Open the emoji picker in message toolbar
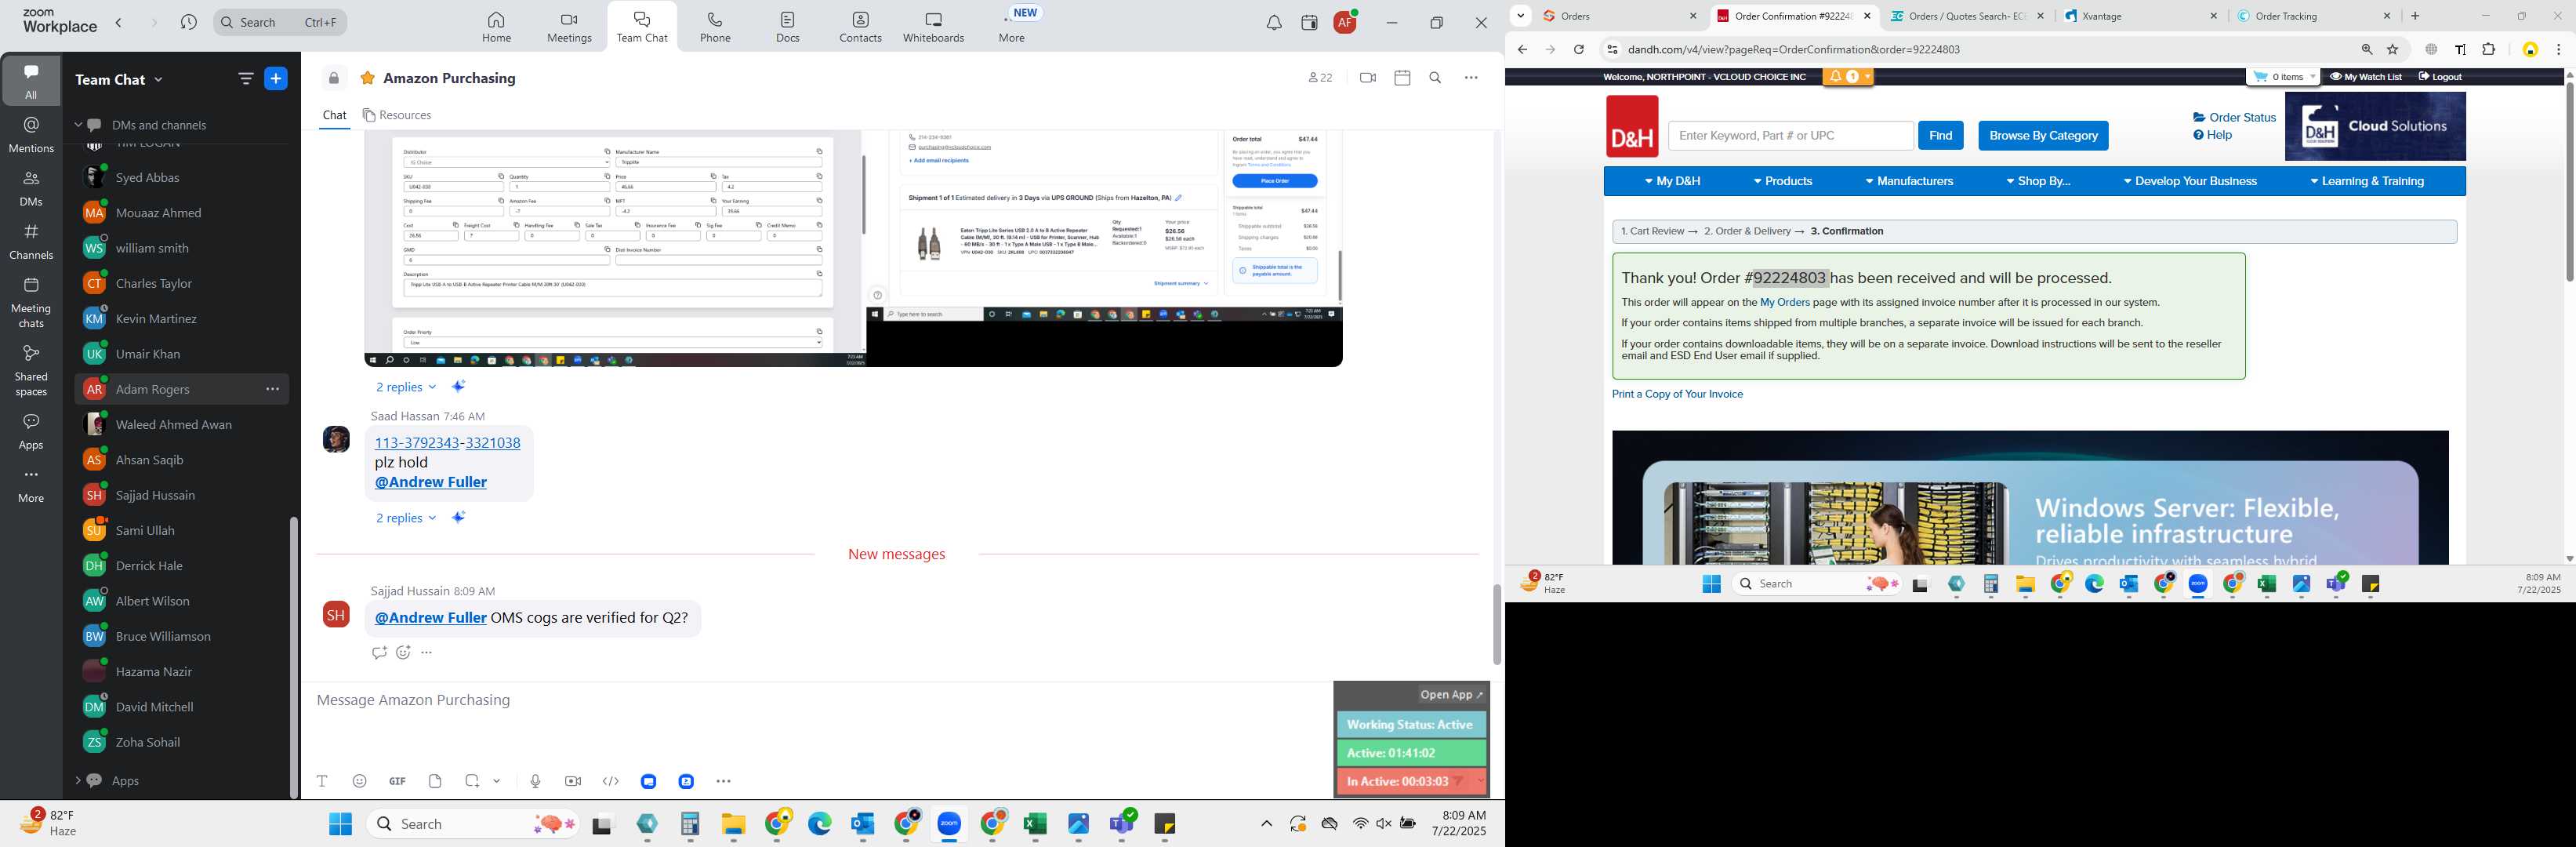The width and height of the screenshot is (2576, 847). coord(360,781)
